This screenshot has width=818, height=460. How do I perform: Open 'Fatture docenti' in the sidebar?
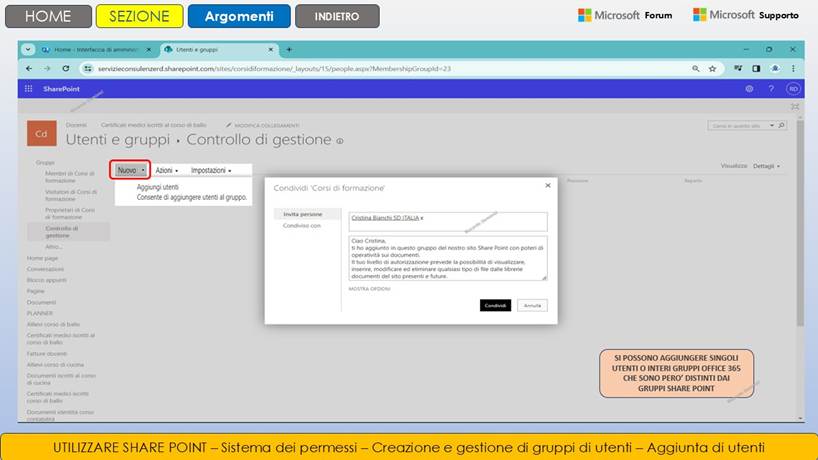click(47, 354)
